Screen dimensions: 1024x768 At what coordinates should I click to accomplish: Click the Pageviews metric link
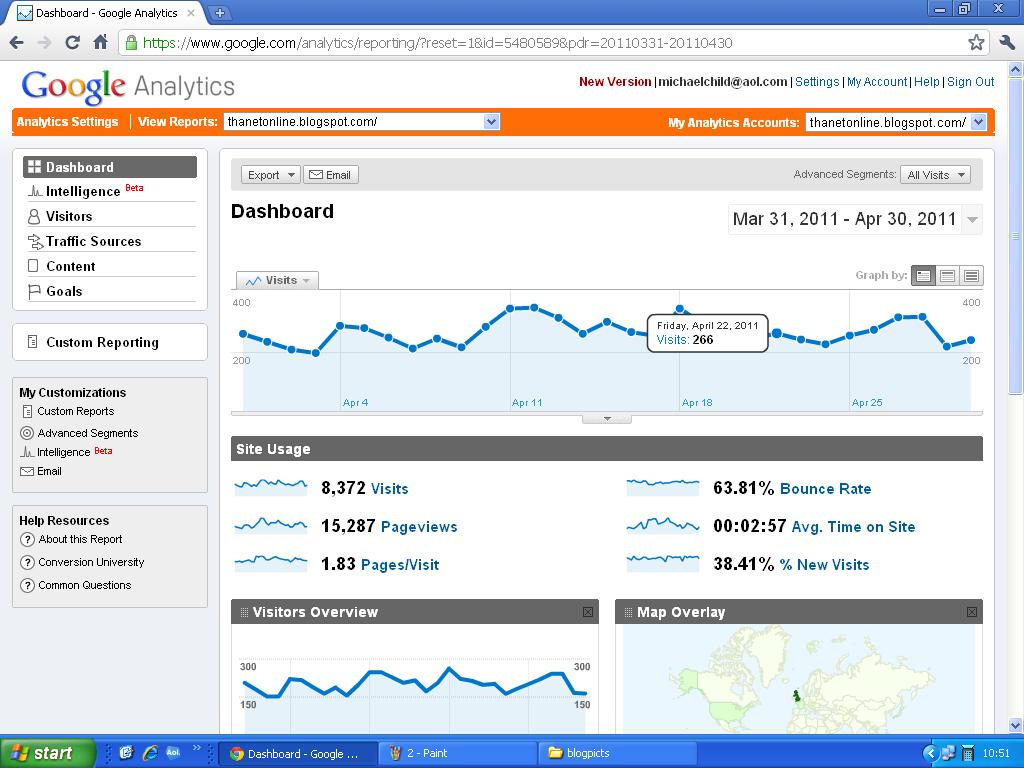[x=419, y=526]
